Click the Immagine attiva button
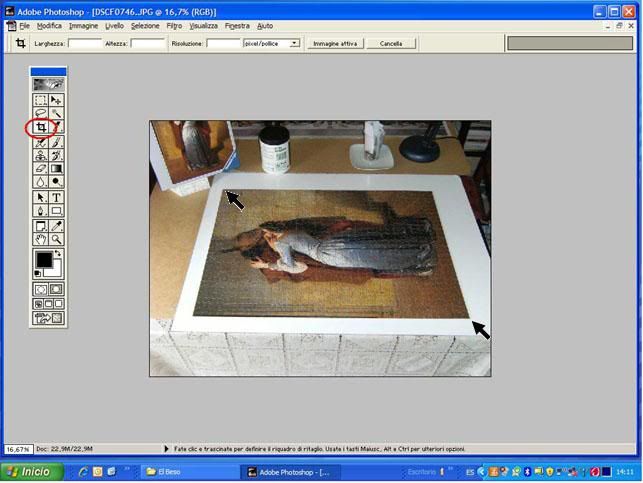 [335, 43]
